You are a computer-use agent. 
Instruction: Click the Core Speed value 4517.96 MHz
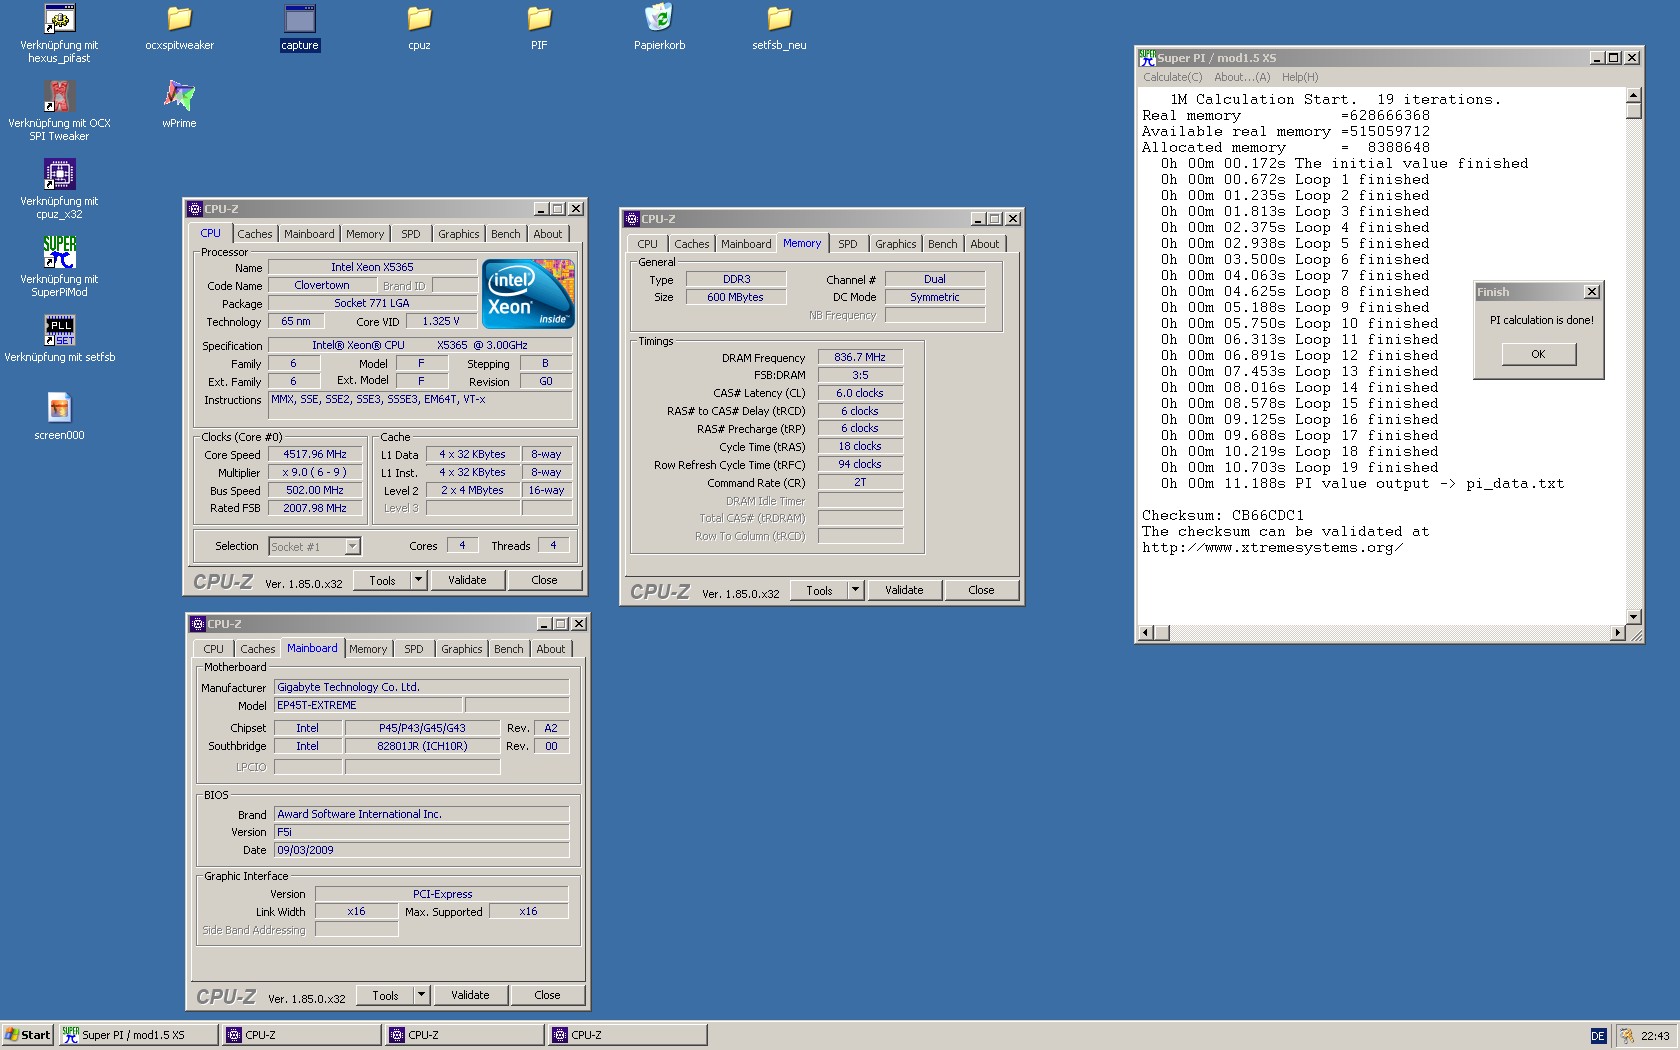315,454
